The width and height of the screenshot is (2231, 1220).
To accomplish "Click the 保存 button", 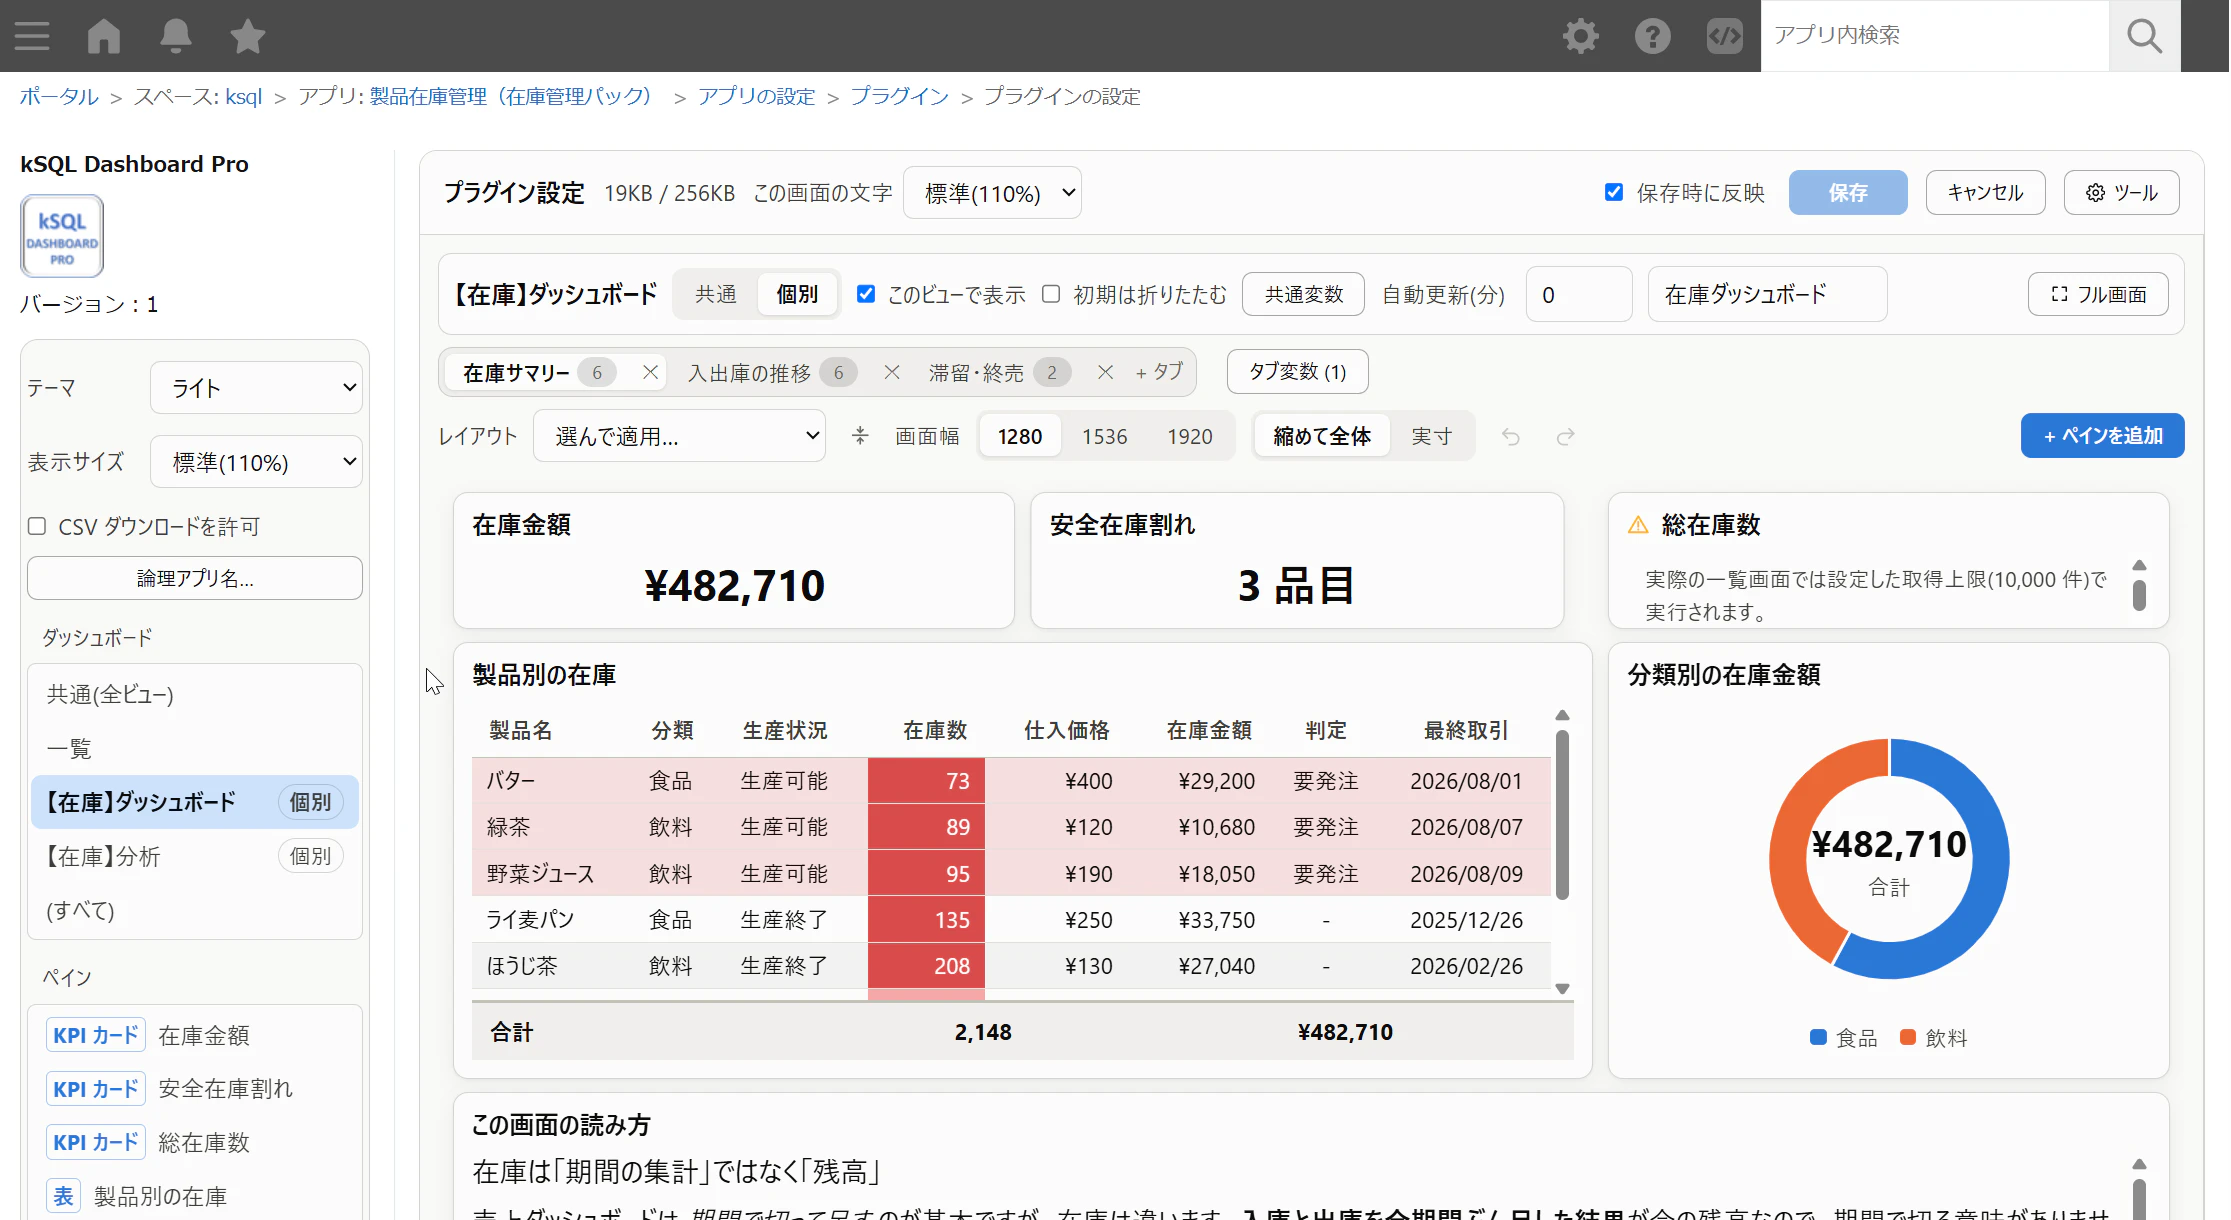I will [x=1848, y=192].
